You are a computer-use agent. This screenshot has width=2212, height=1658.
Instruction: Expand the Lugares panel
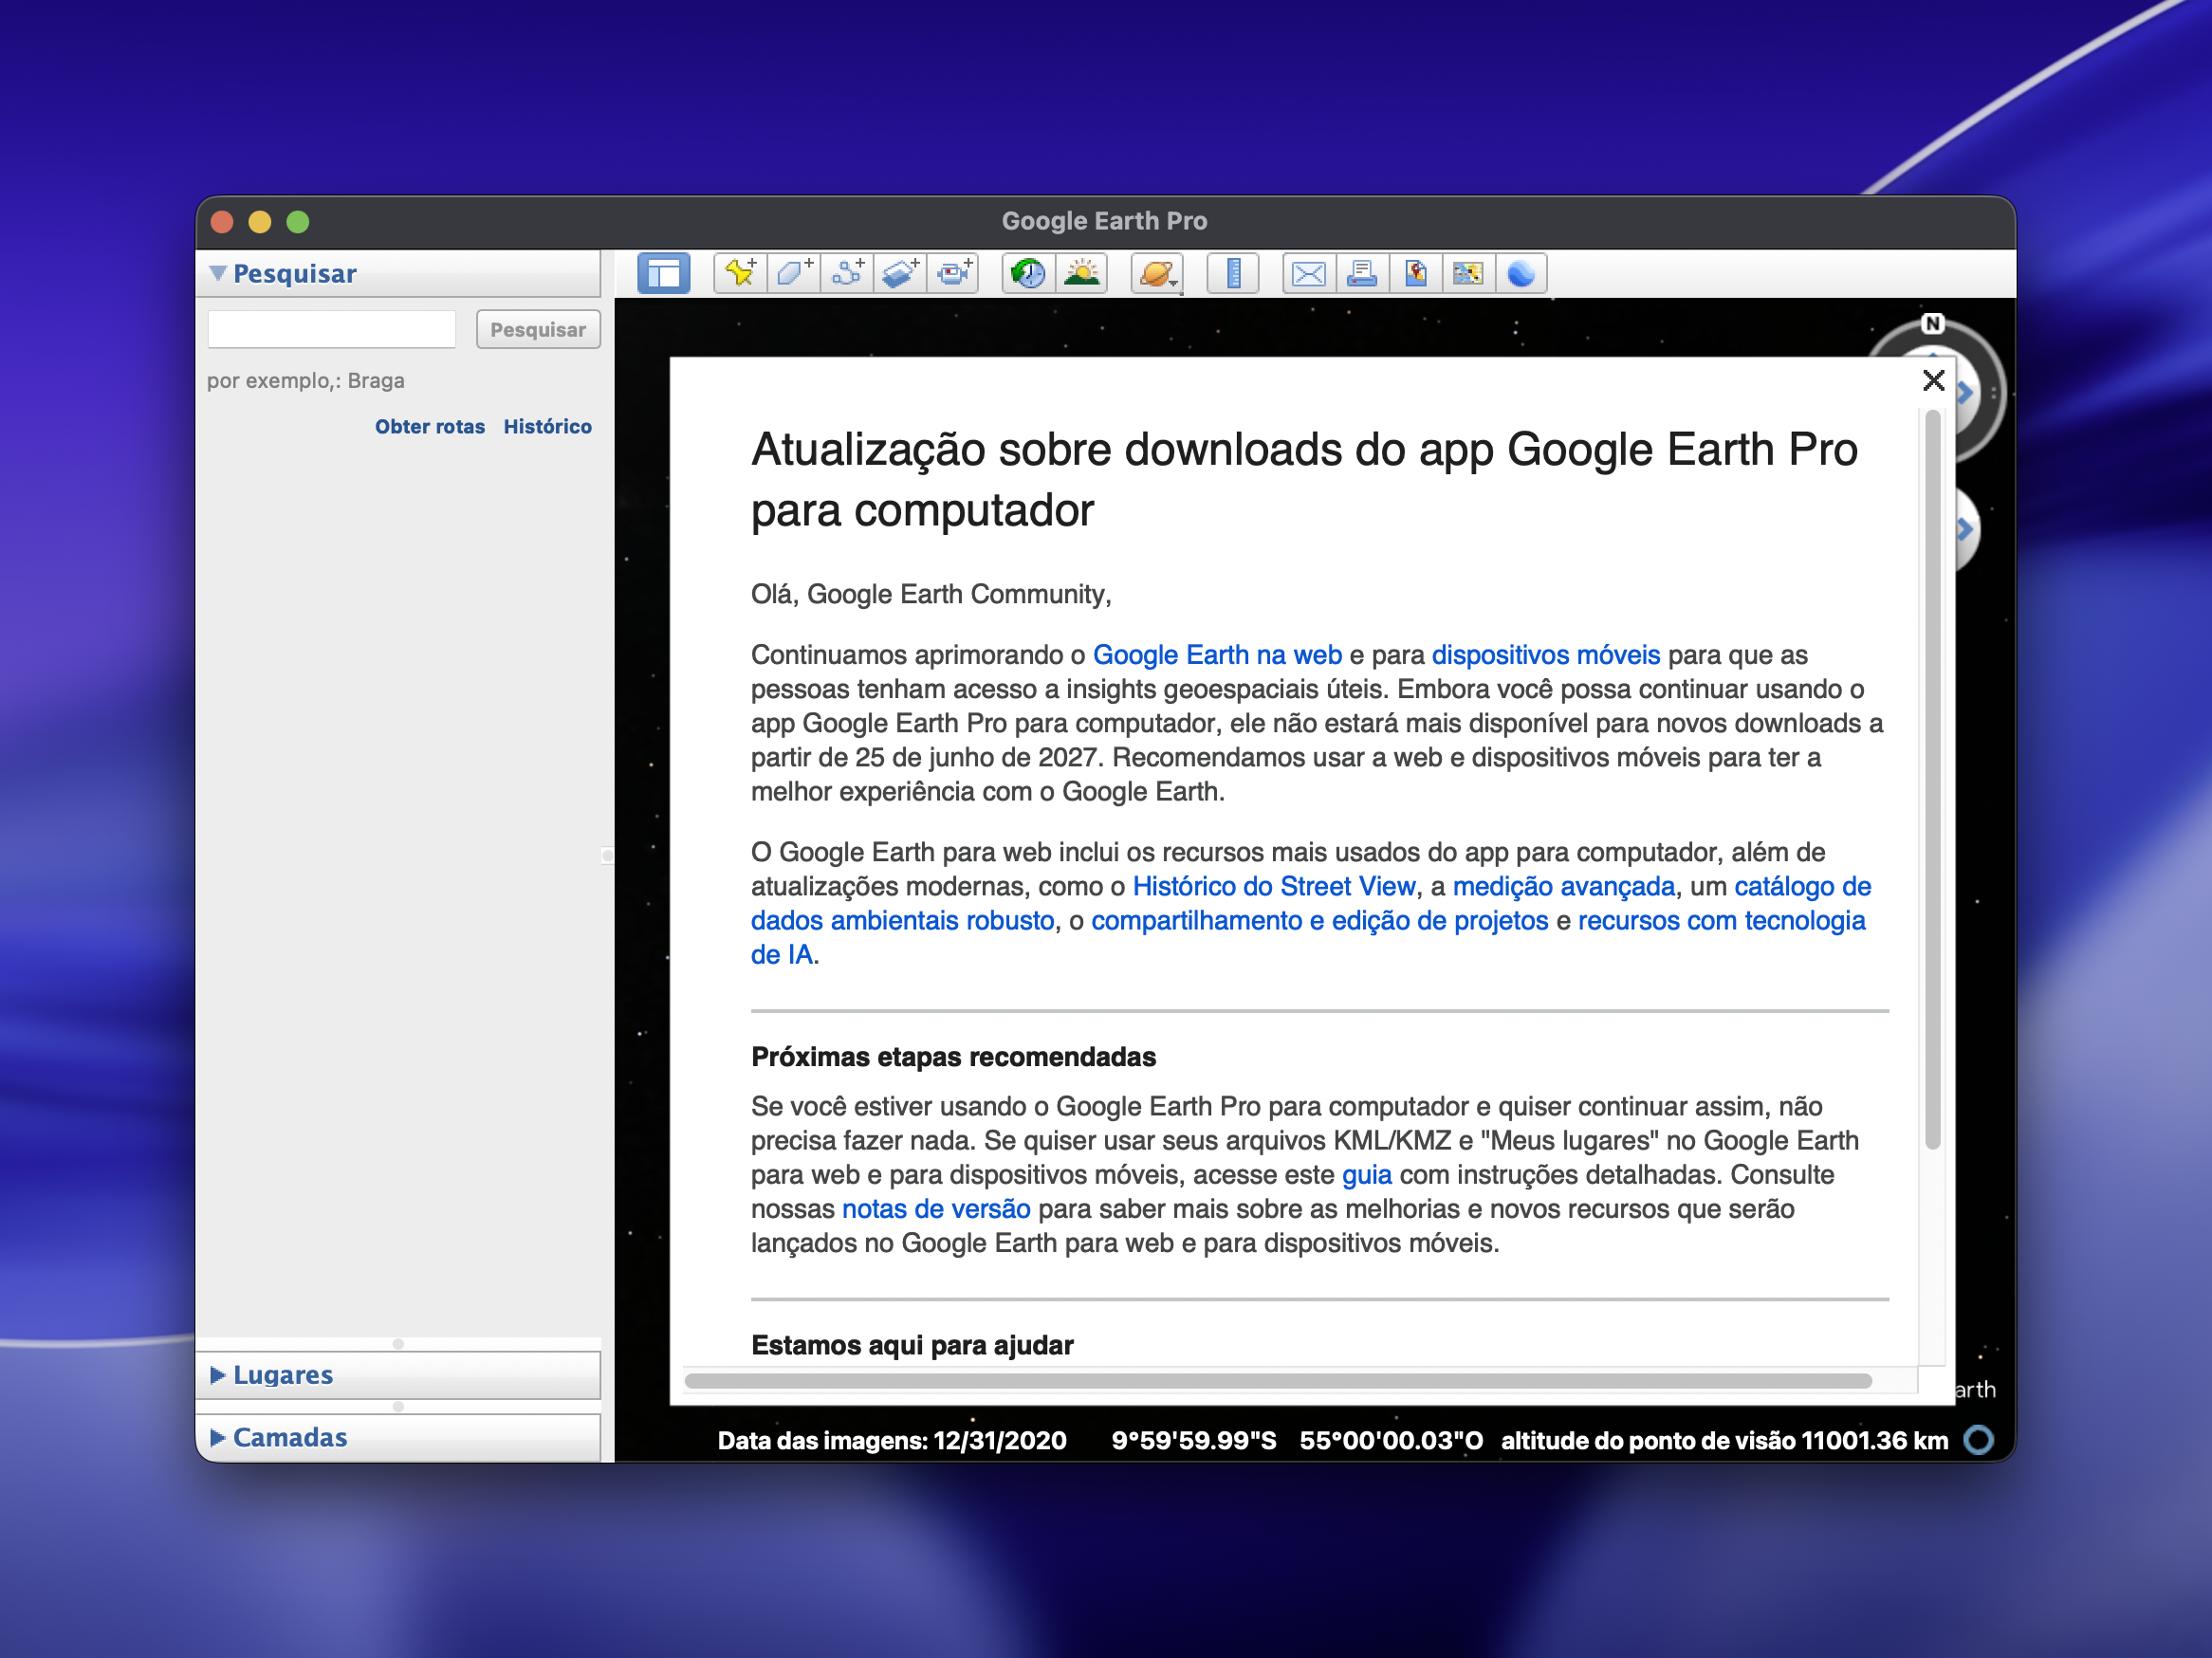[218, 1375]
